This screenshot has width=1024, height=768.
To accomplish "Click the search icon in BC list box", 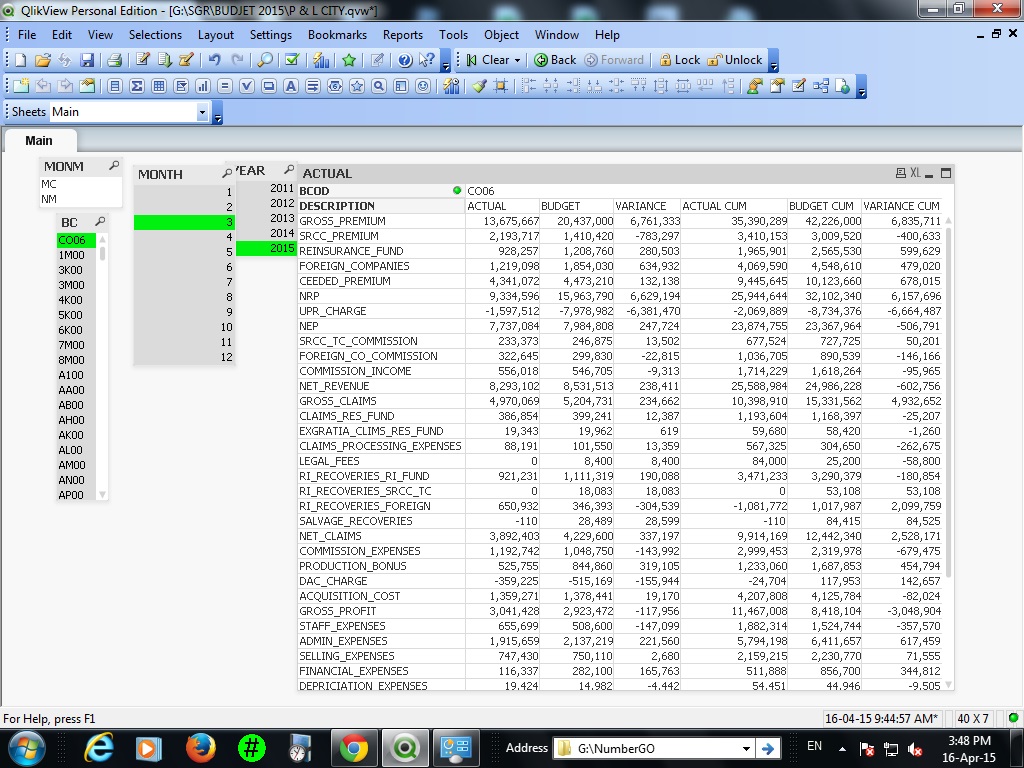I will coord(100,222).
